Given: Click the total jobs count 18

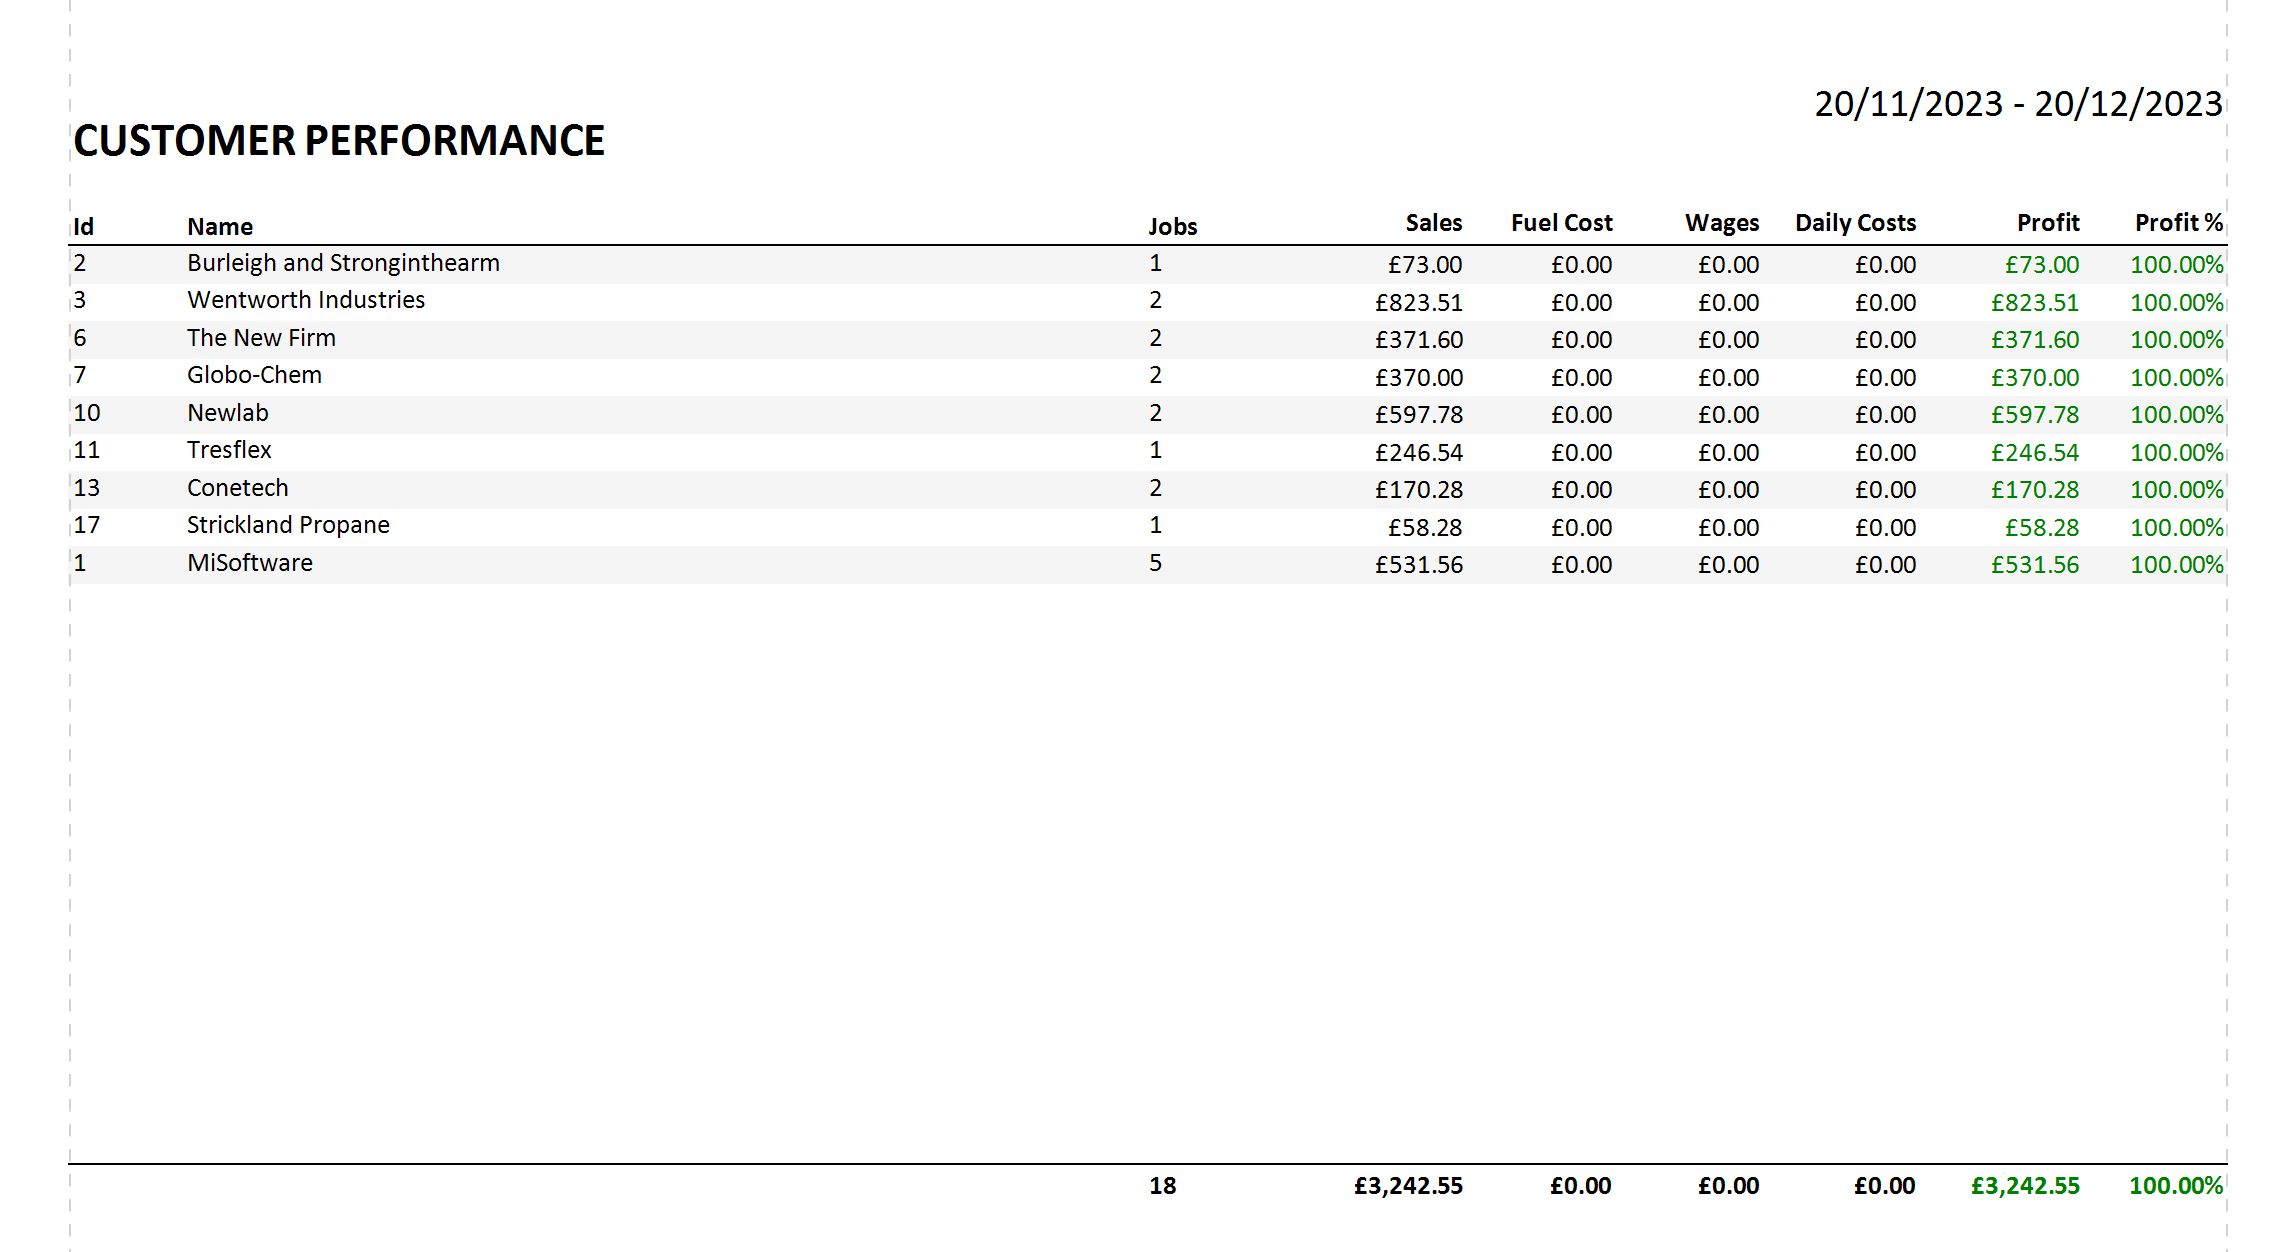Looking at the screenshot, I should (x=1162, y=1186).
